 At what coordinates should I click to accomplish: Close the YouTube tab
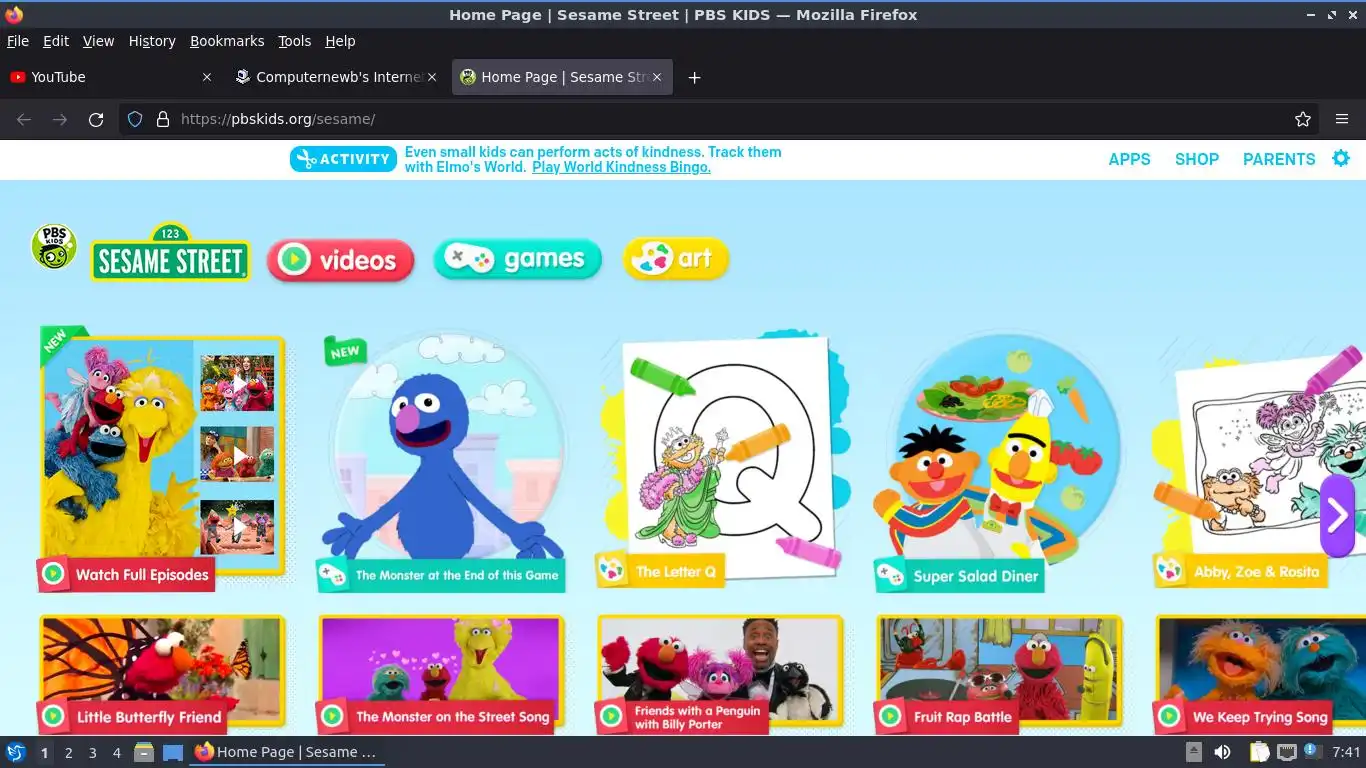point(207,77)
